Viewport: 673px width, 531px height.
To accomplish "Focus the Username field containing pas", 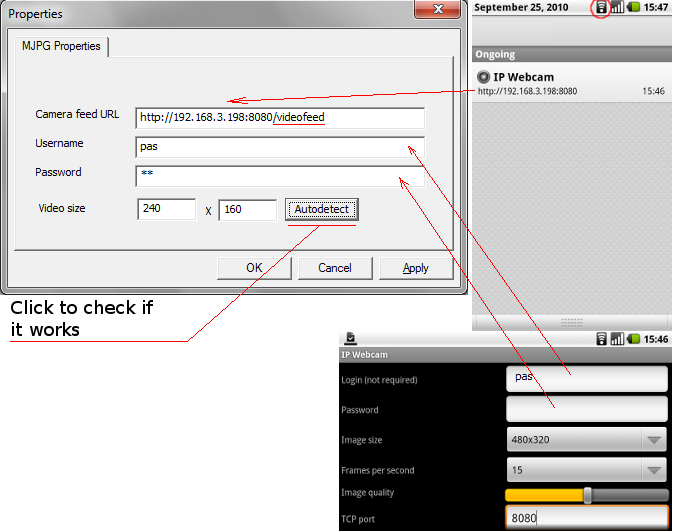I will 280,146.
